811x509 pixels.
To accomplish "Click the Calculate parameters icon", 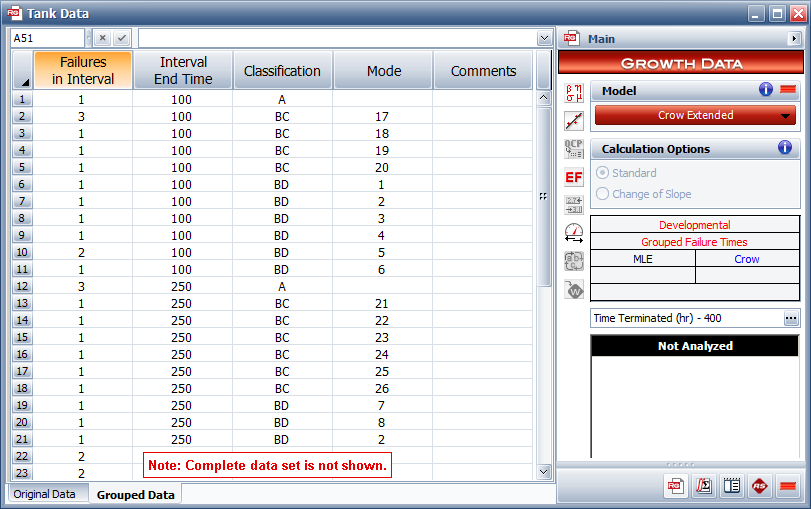I will [574, 95].
